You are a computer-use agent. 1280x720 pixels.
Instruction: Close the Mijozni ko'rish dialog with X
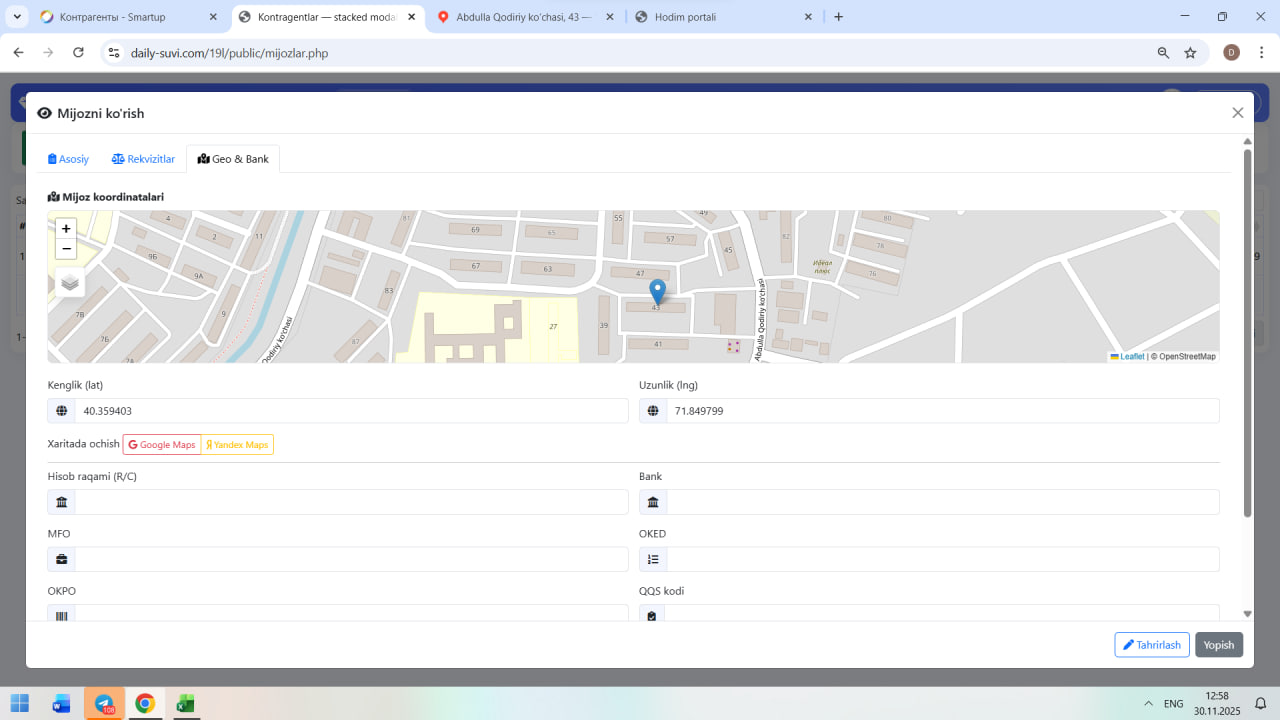(1238, 113)
